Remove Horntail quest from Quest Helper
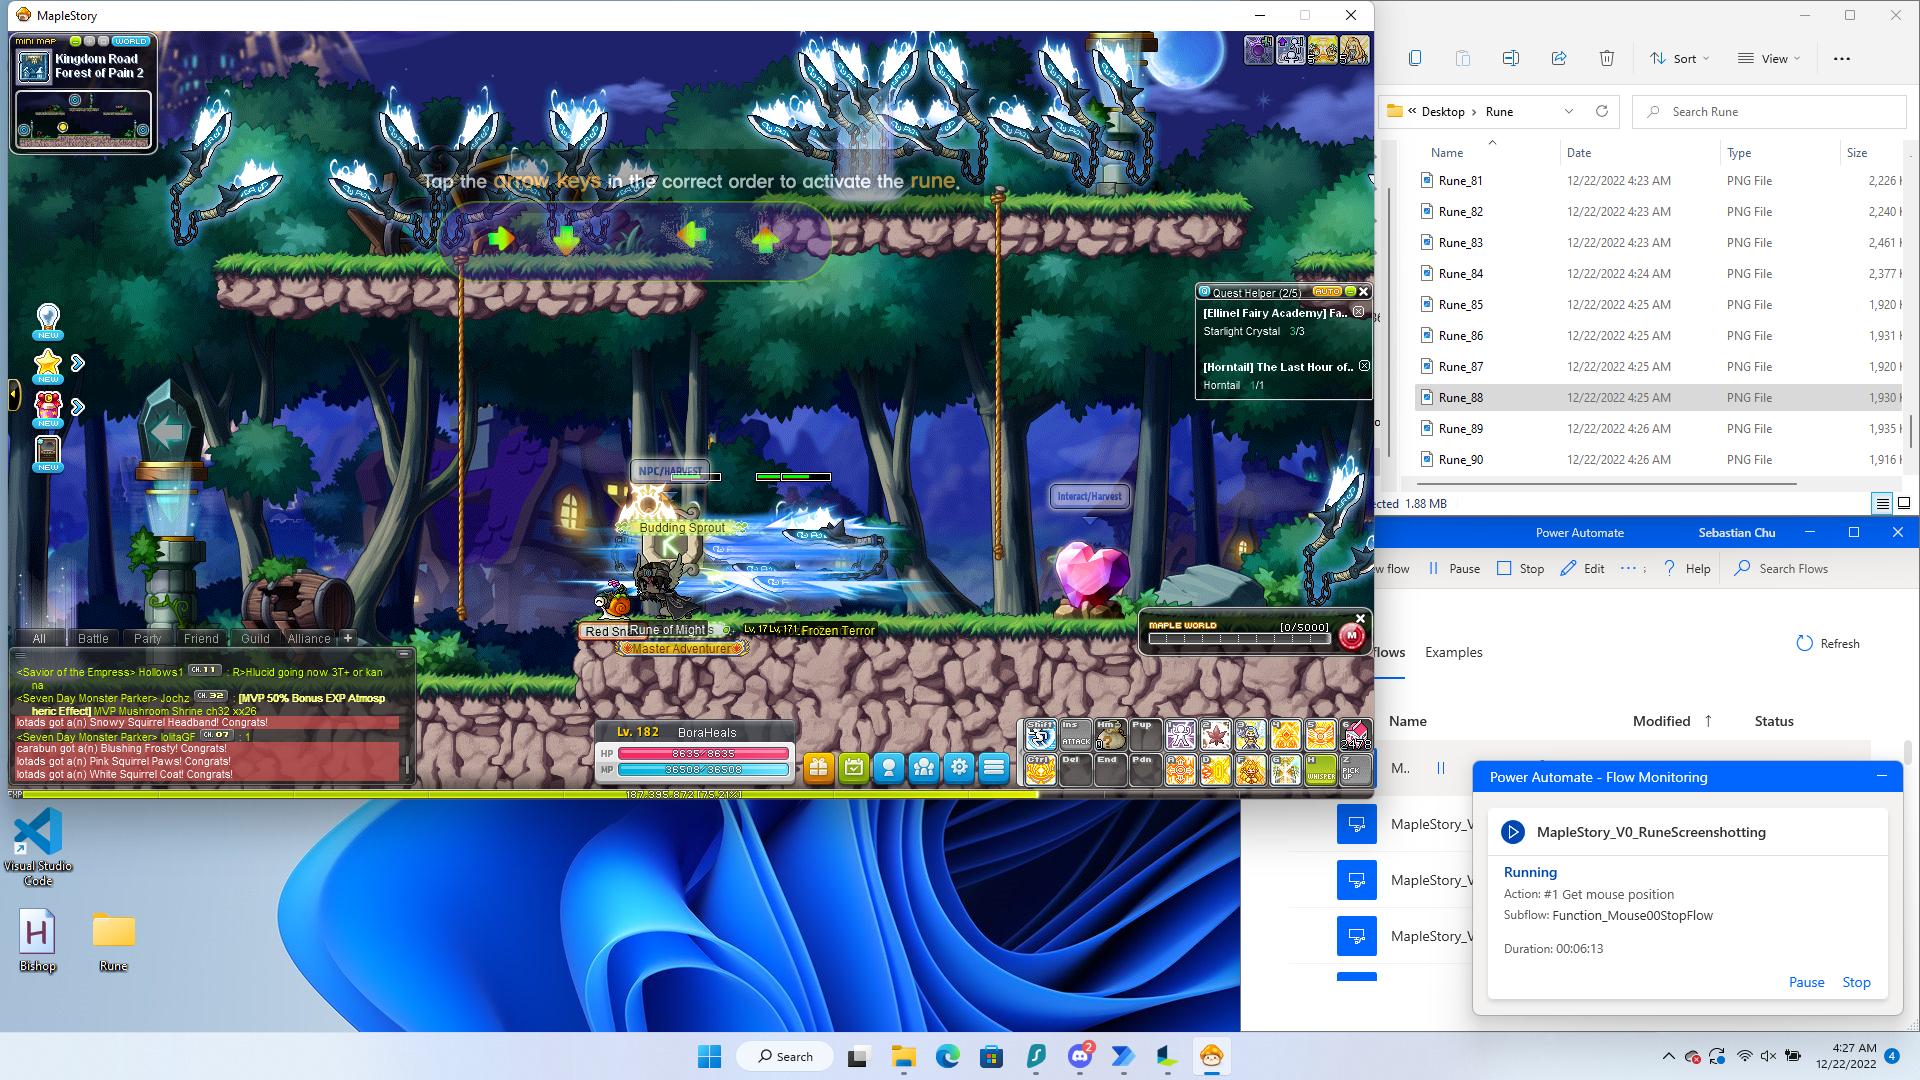Viewport: 1920px width, 1080px height. (1364, 366)
